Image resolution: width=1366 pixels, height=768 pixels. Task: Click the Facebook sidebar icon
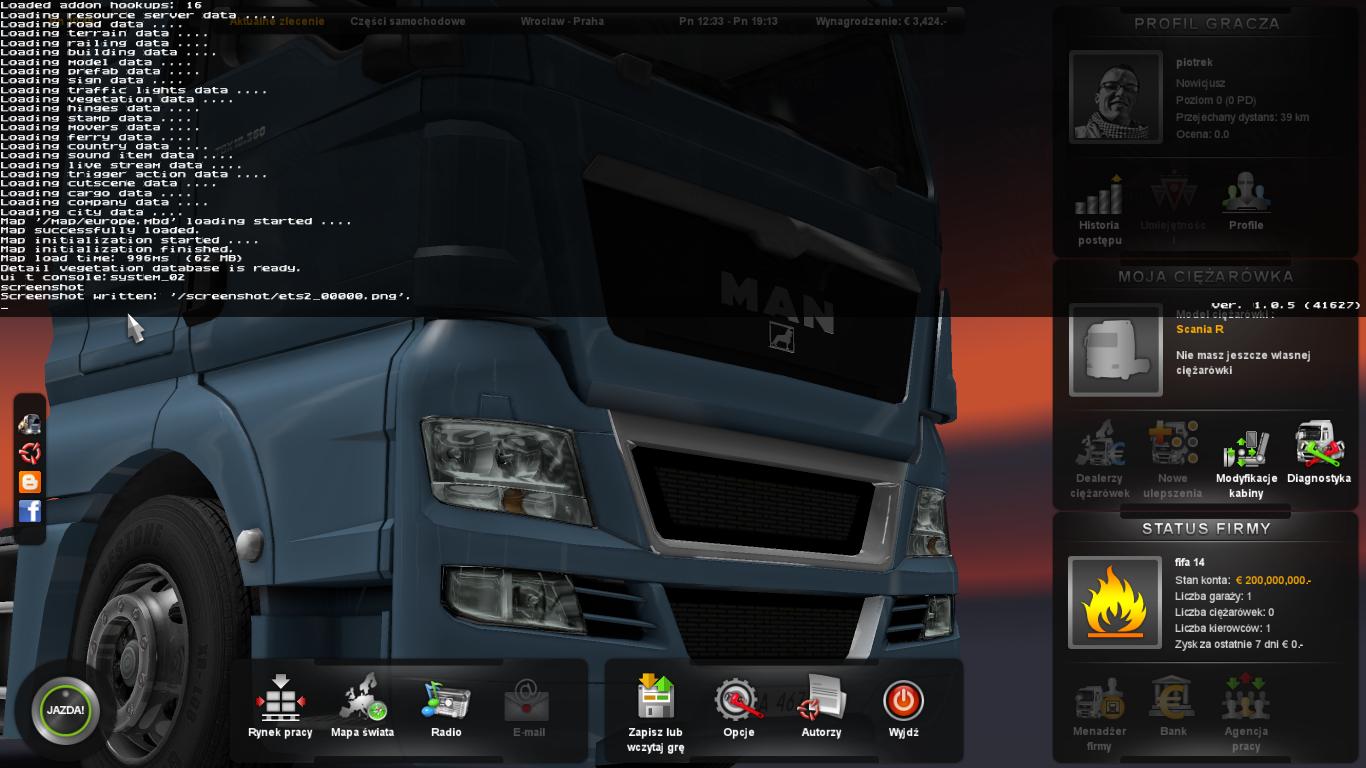pyautogui.click(x=30, y=511)
